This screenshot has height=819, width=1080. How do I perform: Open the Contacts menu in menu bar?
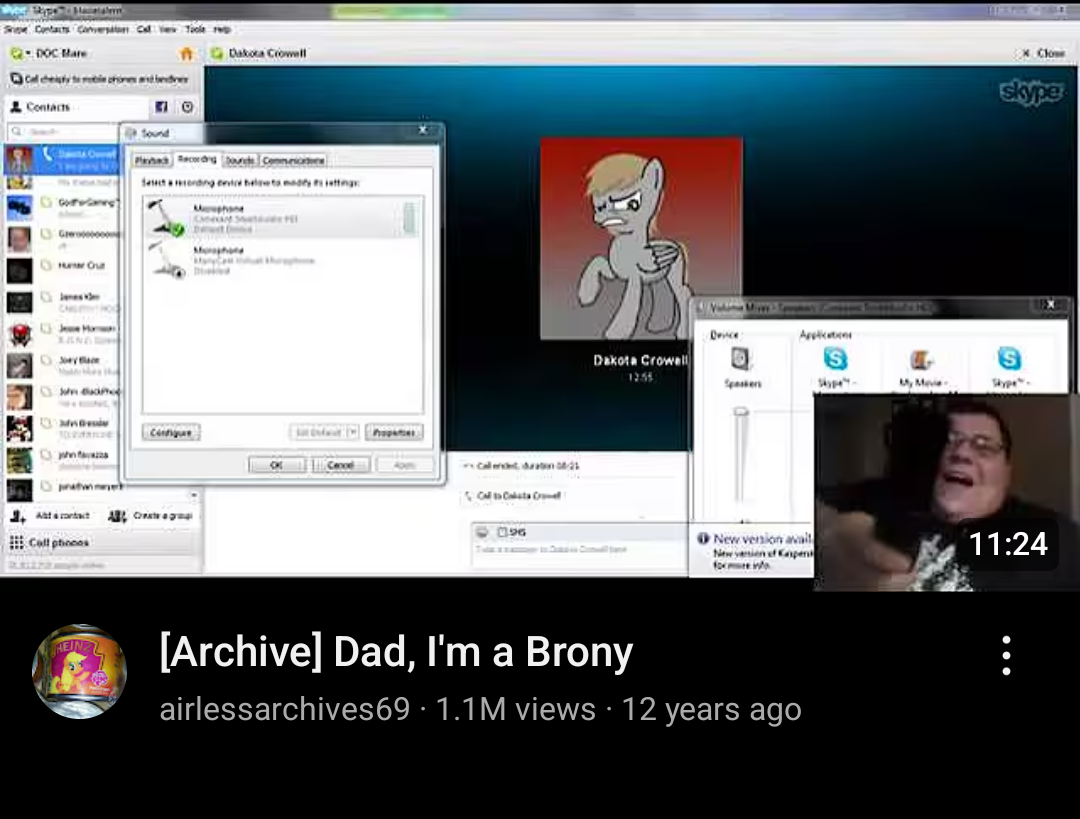[x=52, y=29]
